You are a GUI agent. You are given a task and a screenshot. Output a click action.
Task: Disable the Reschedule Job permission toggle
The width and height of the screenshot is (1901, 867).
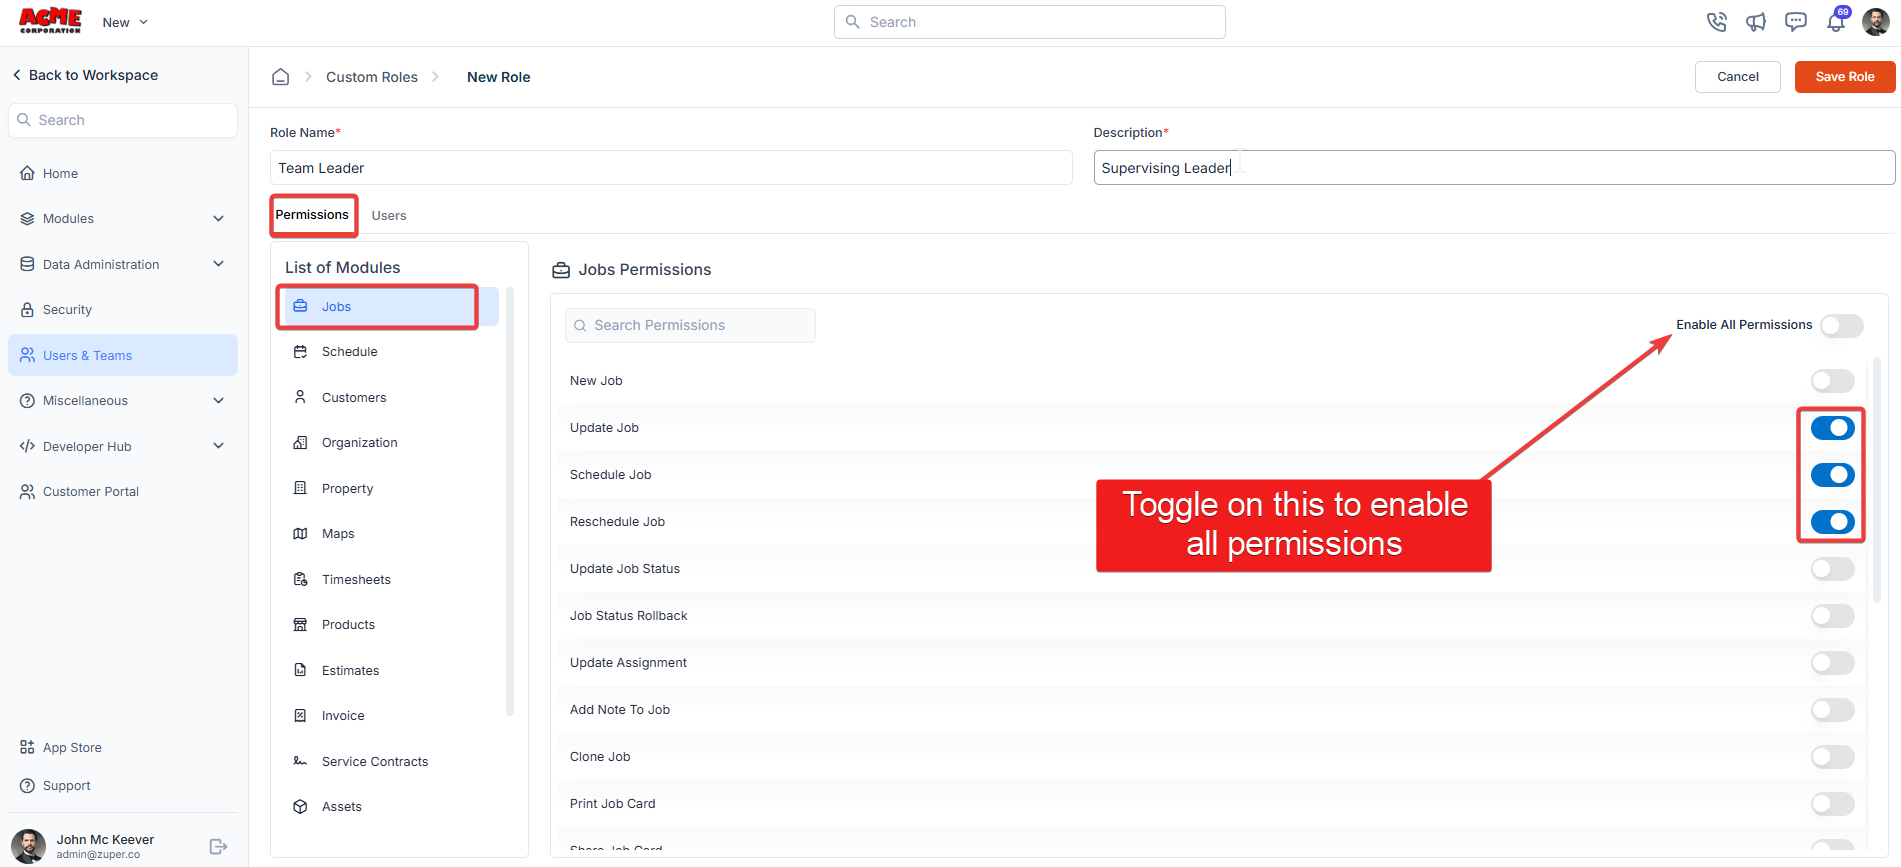coord(1833,522)
